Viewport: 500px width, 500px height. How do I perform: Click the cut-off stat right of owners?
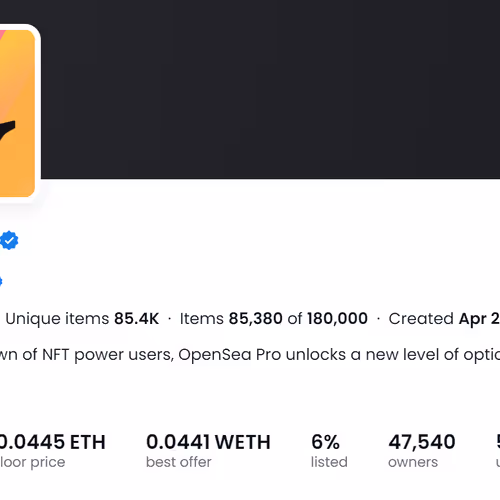click(498, 450)
